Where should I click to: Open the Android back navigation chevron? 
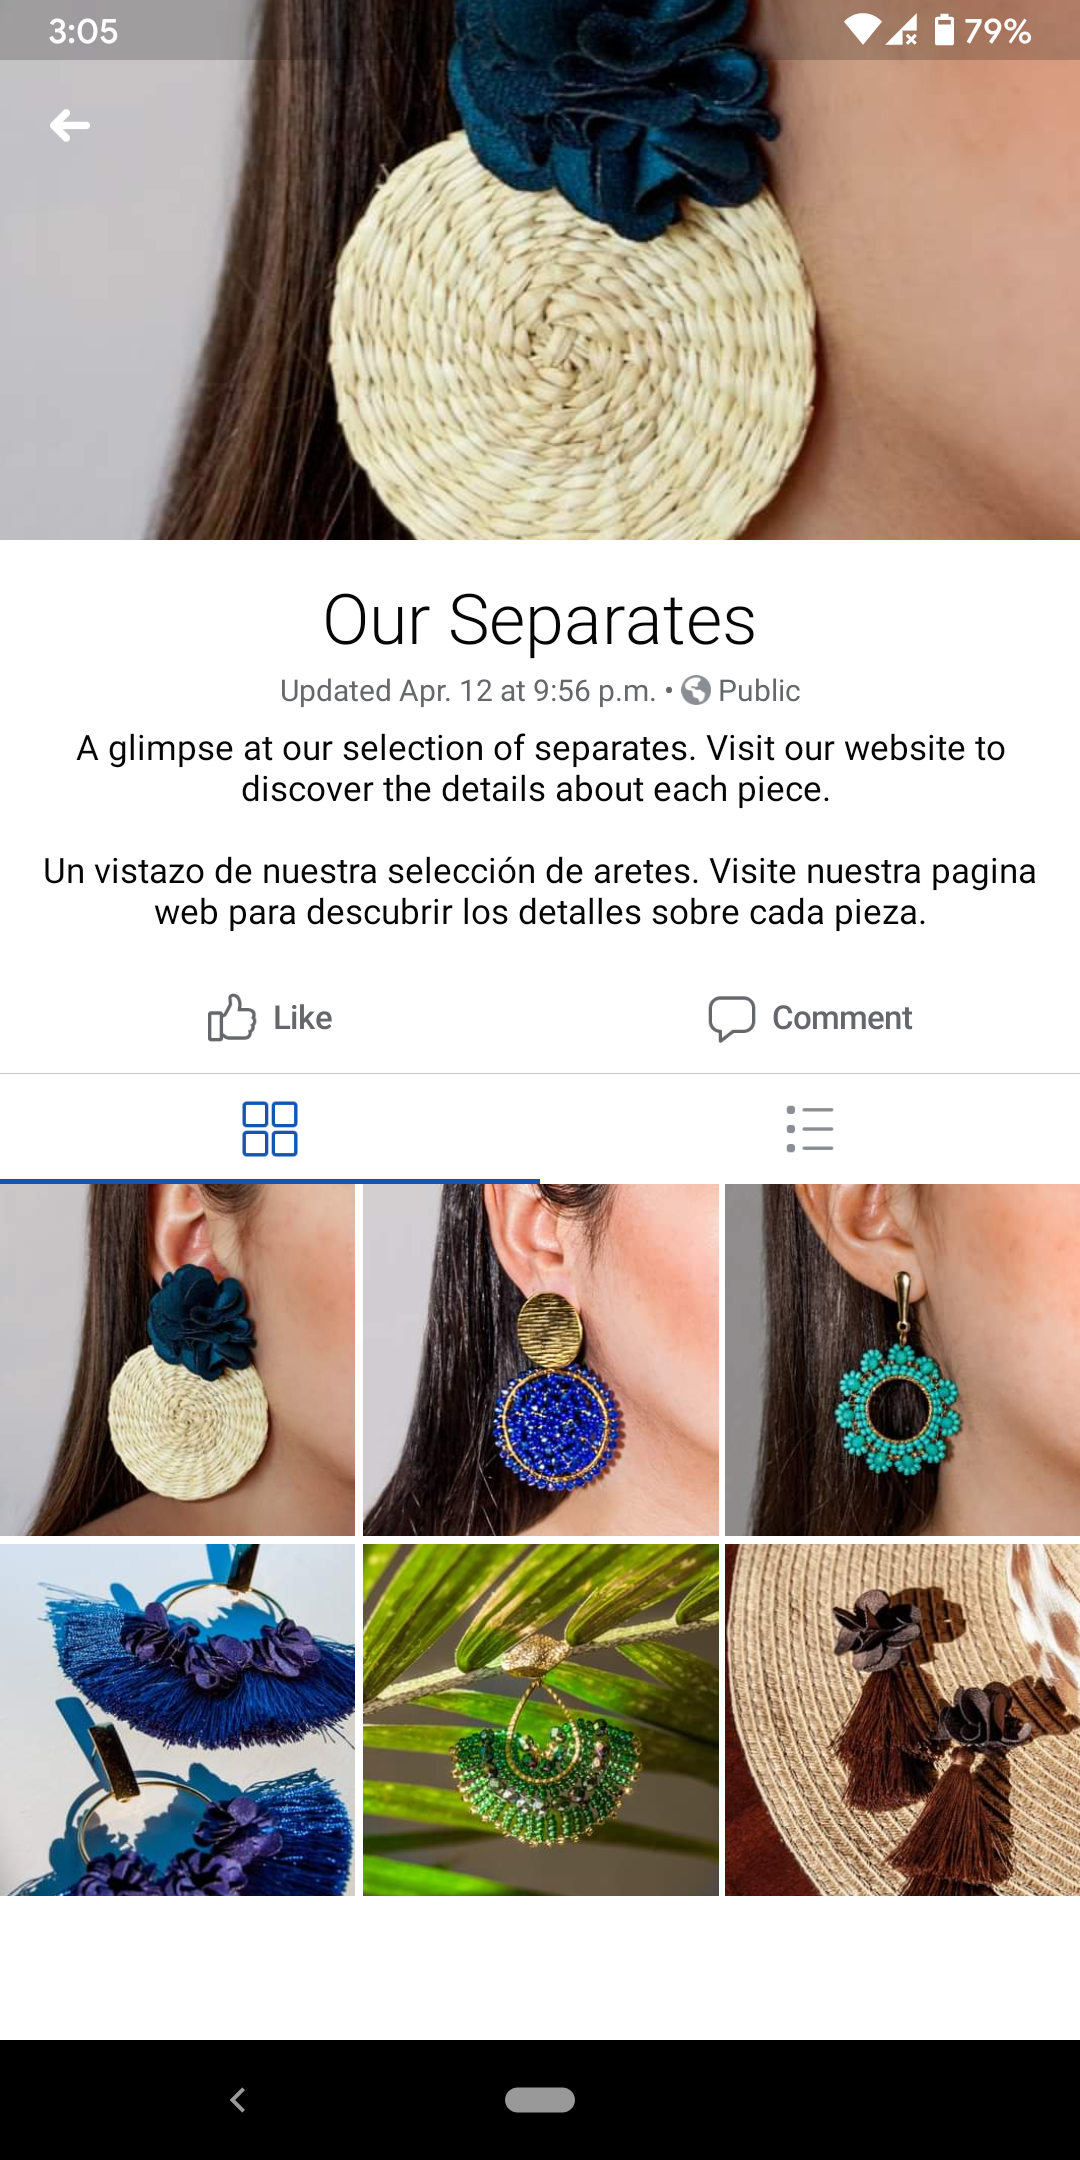238,2100
